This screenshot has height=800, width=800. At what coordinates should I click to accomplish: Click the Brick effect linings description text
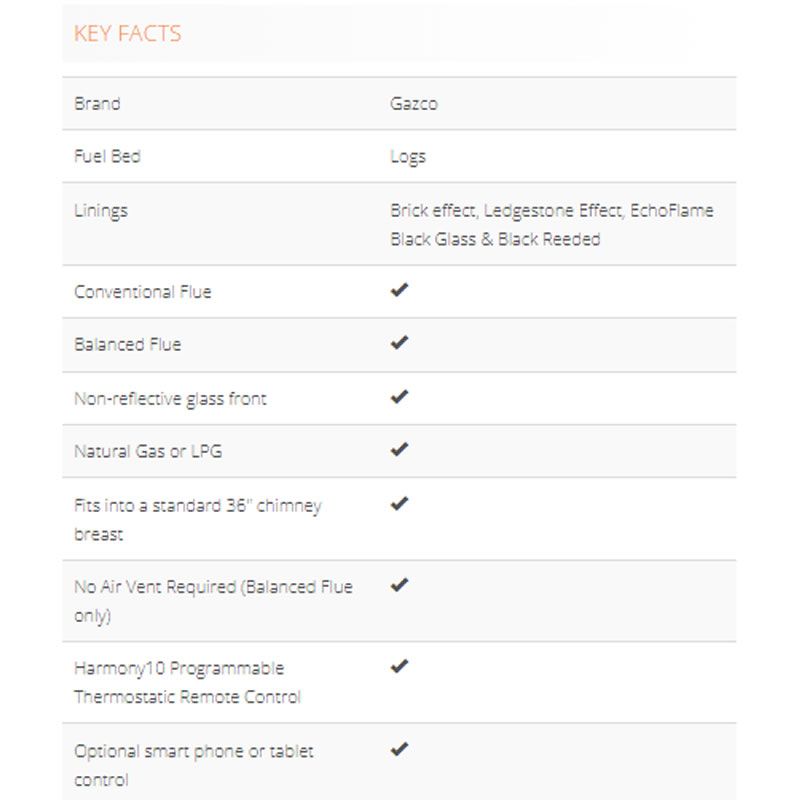552,225
